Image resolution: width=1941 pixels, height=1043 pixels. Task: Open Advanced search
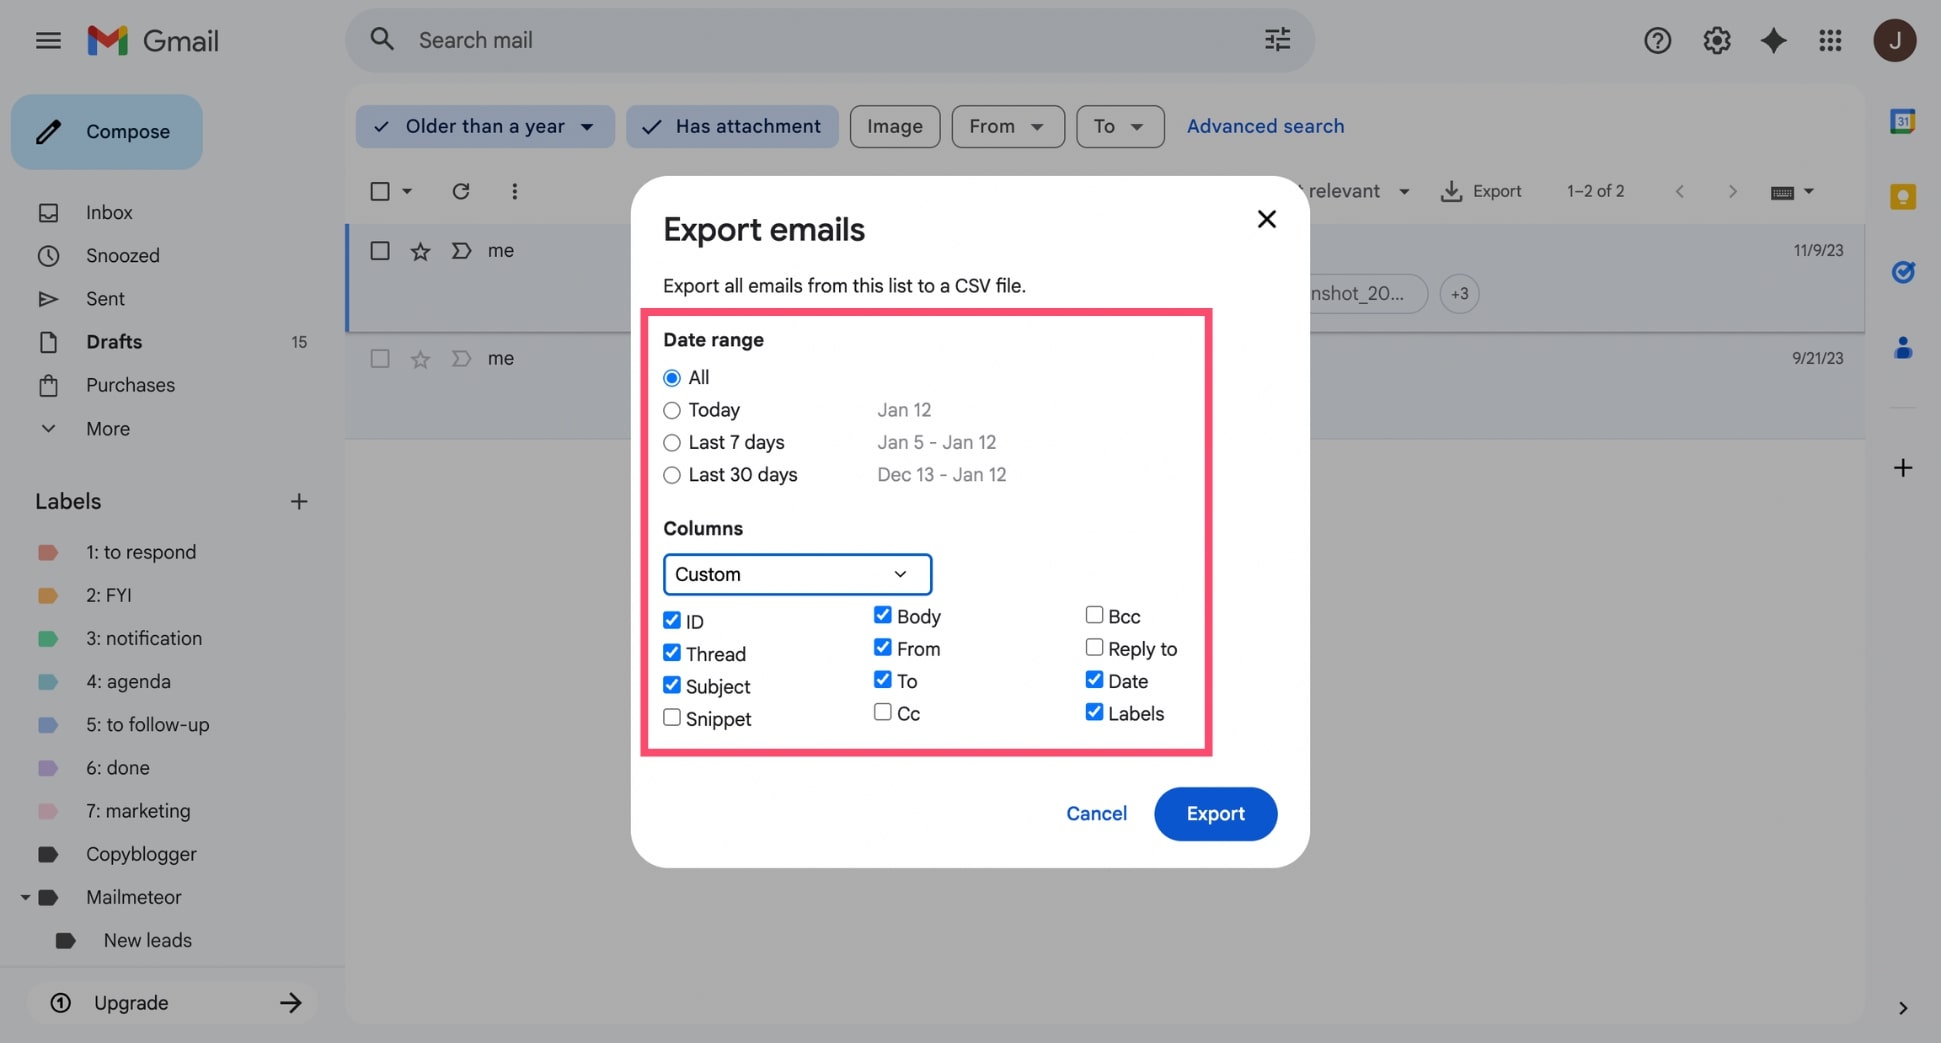click(1265, 126)
